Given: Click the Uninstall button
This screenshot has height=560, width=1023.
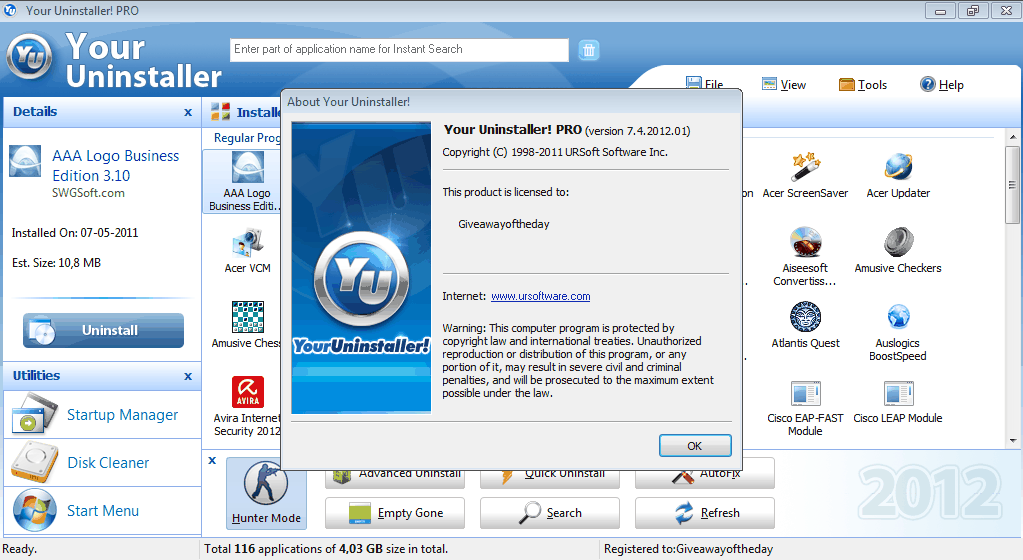Looking at the screenshot, I should (103, 330).
